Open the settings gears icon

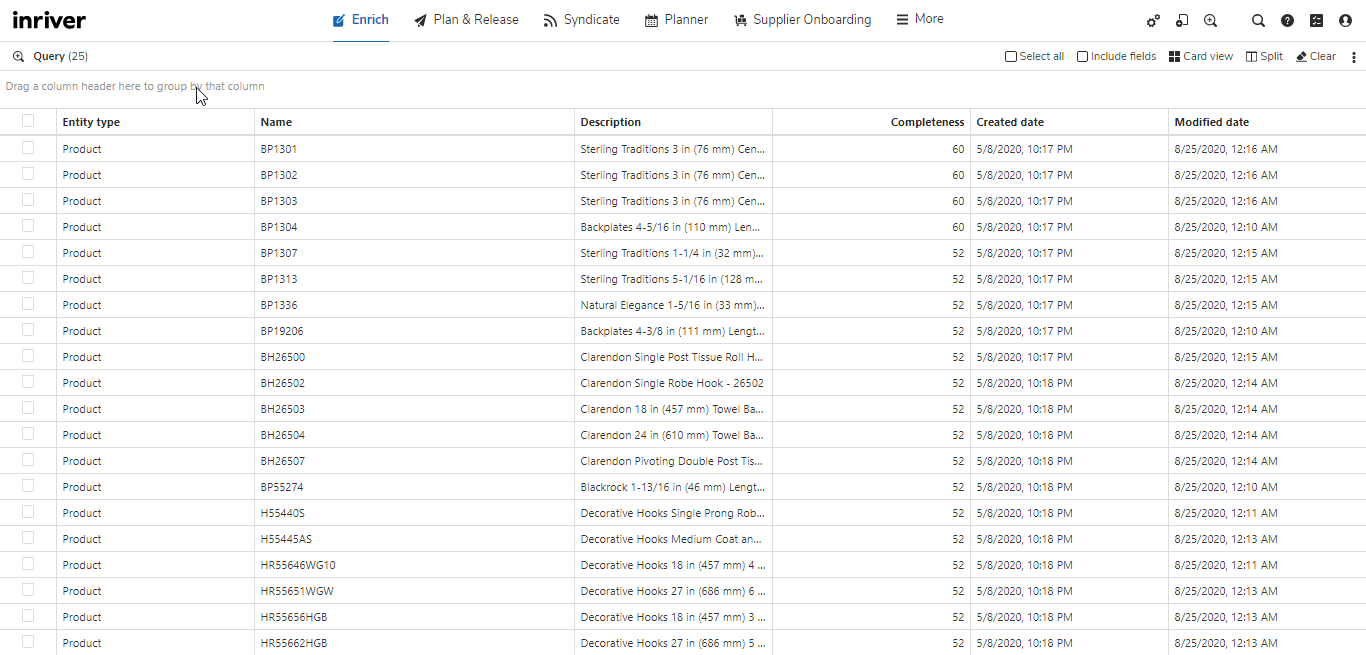click(x=1153, y=20)
